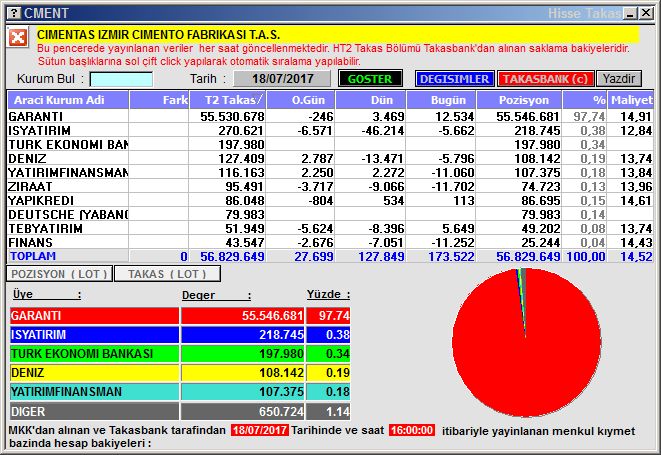The width and height of the screenshot is (661, 455).
Task: Click the yellow CIMENTAS company title
Action: tap(159, 35)
